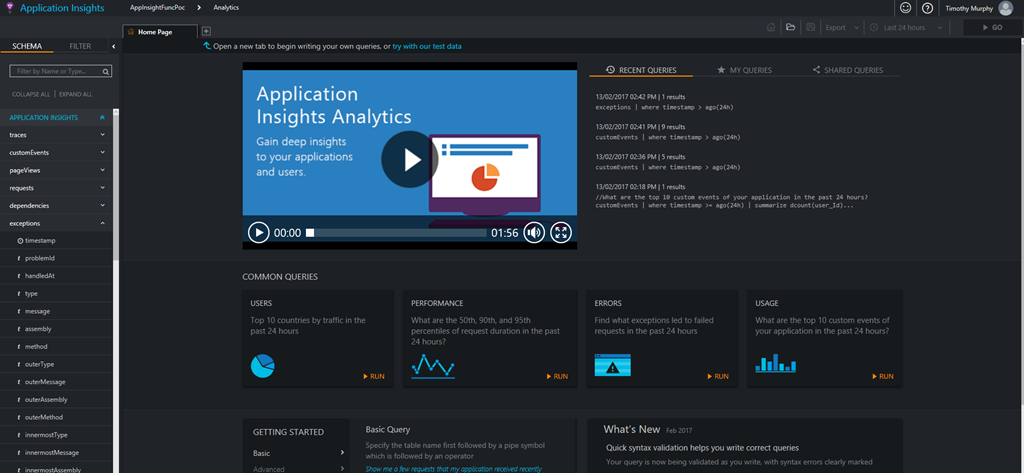
Task: Add a new query tab with plus icon
Action: [206, 32]
